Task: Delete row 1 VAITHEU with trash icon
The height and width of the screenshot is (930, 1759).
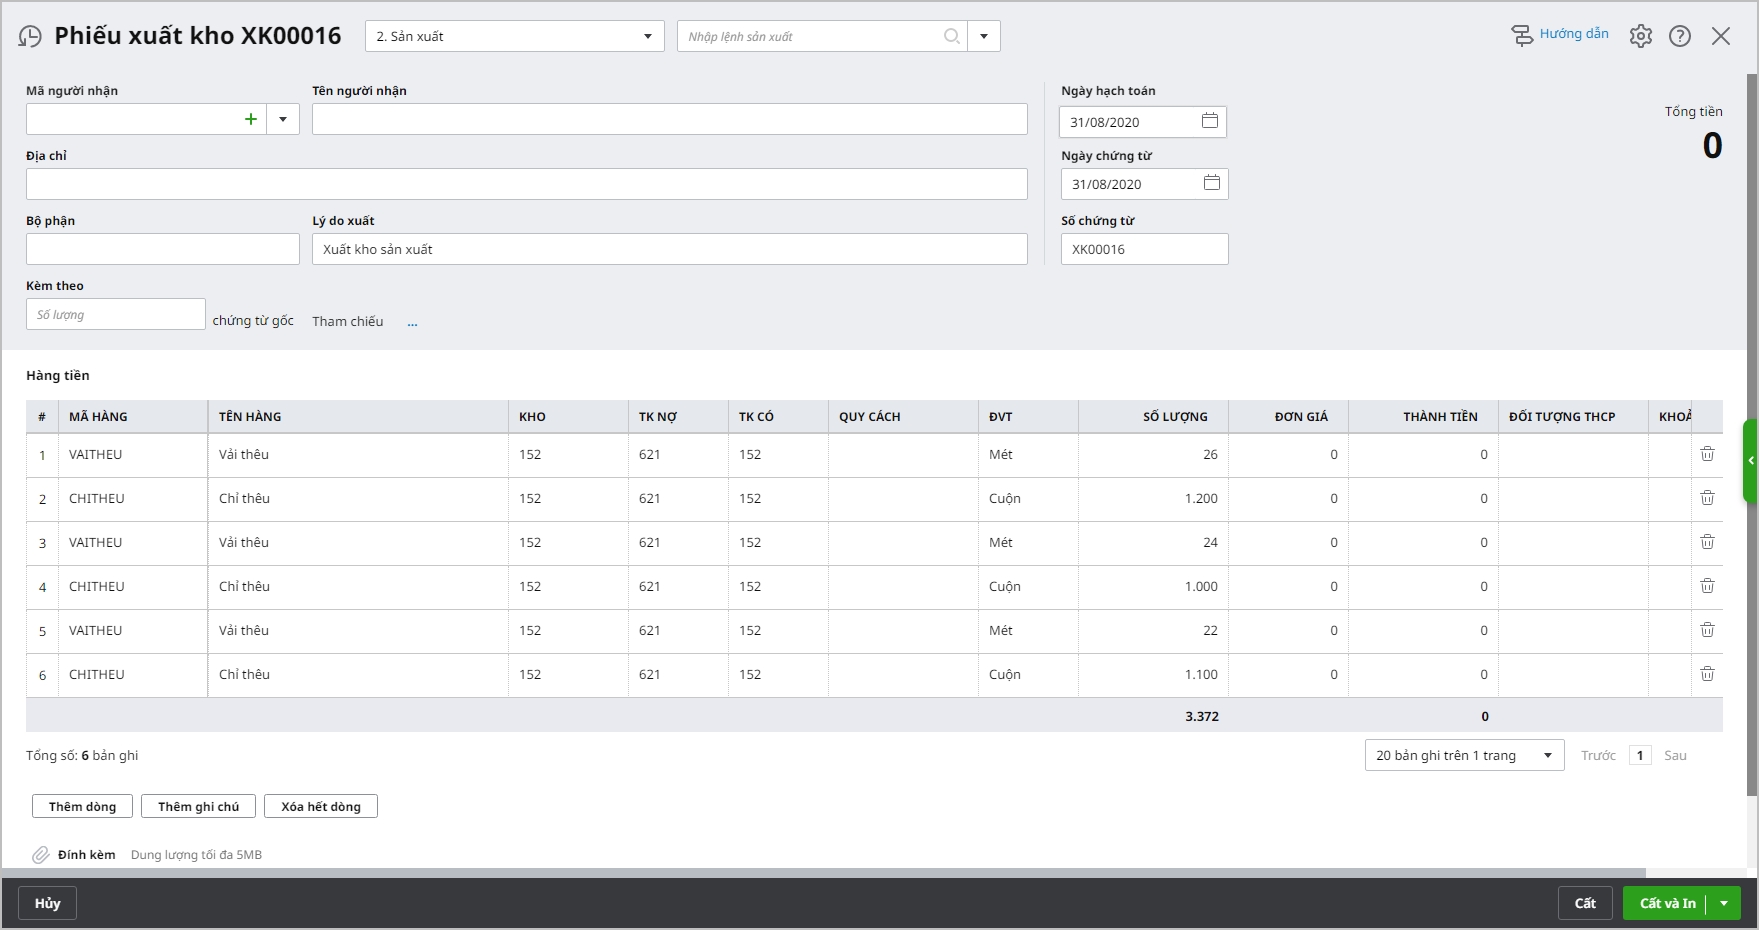Action: tap(1707, 454)
